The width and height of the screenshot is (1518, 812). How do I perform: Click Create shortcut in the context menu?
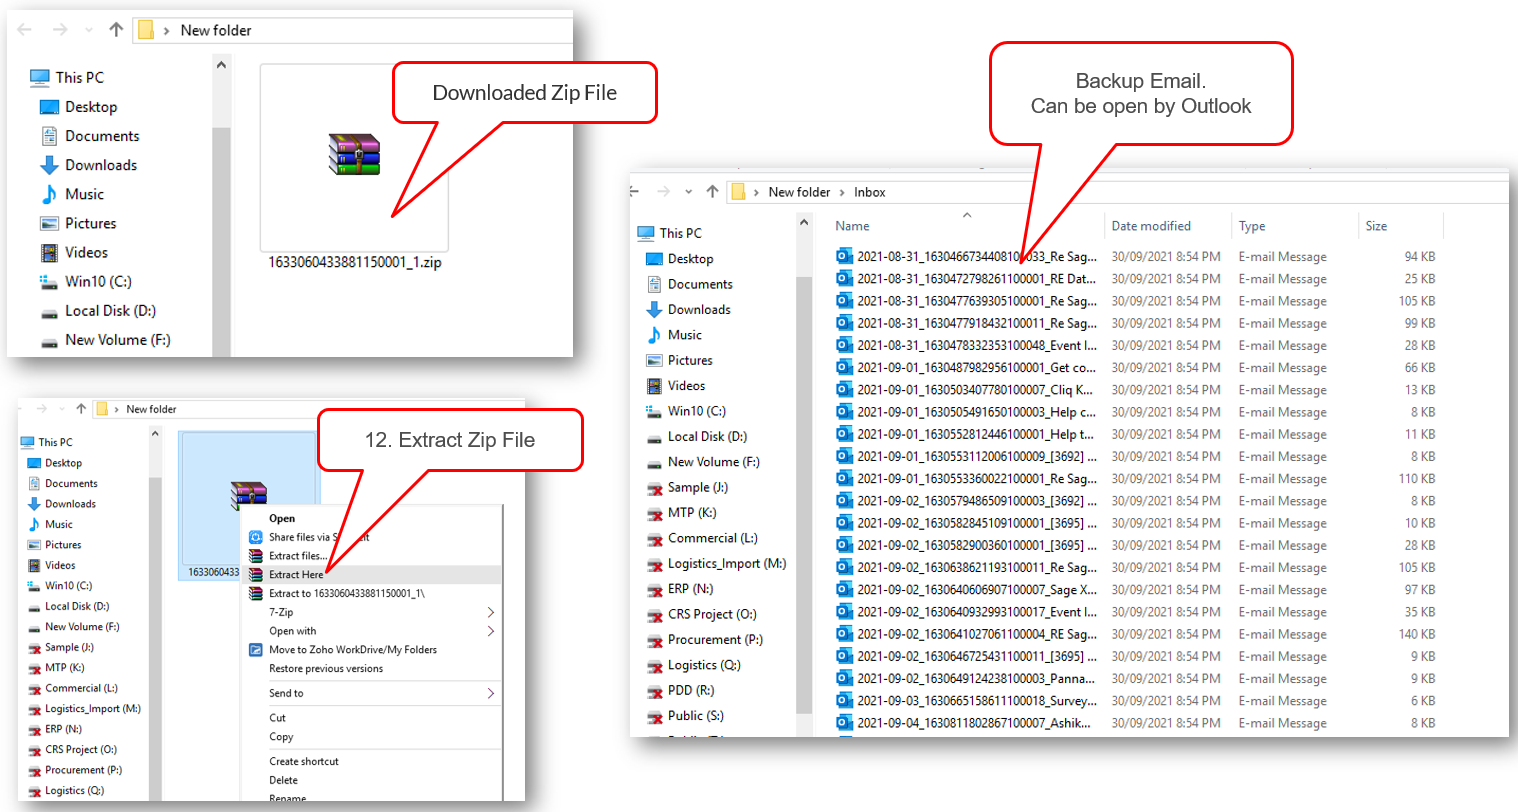[x=304, y=761]
